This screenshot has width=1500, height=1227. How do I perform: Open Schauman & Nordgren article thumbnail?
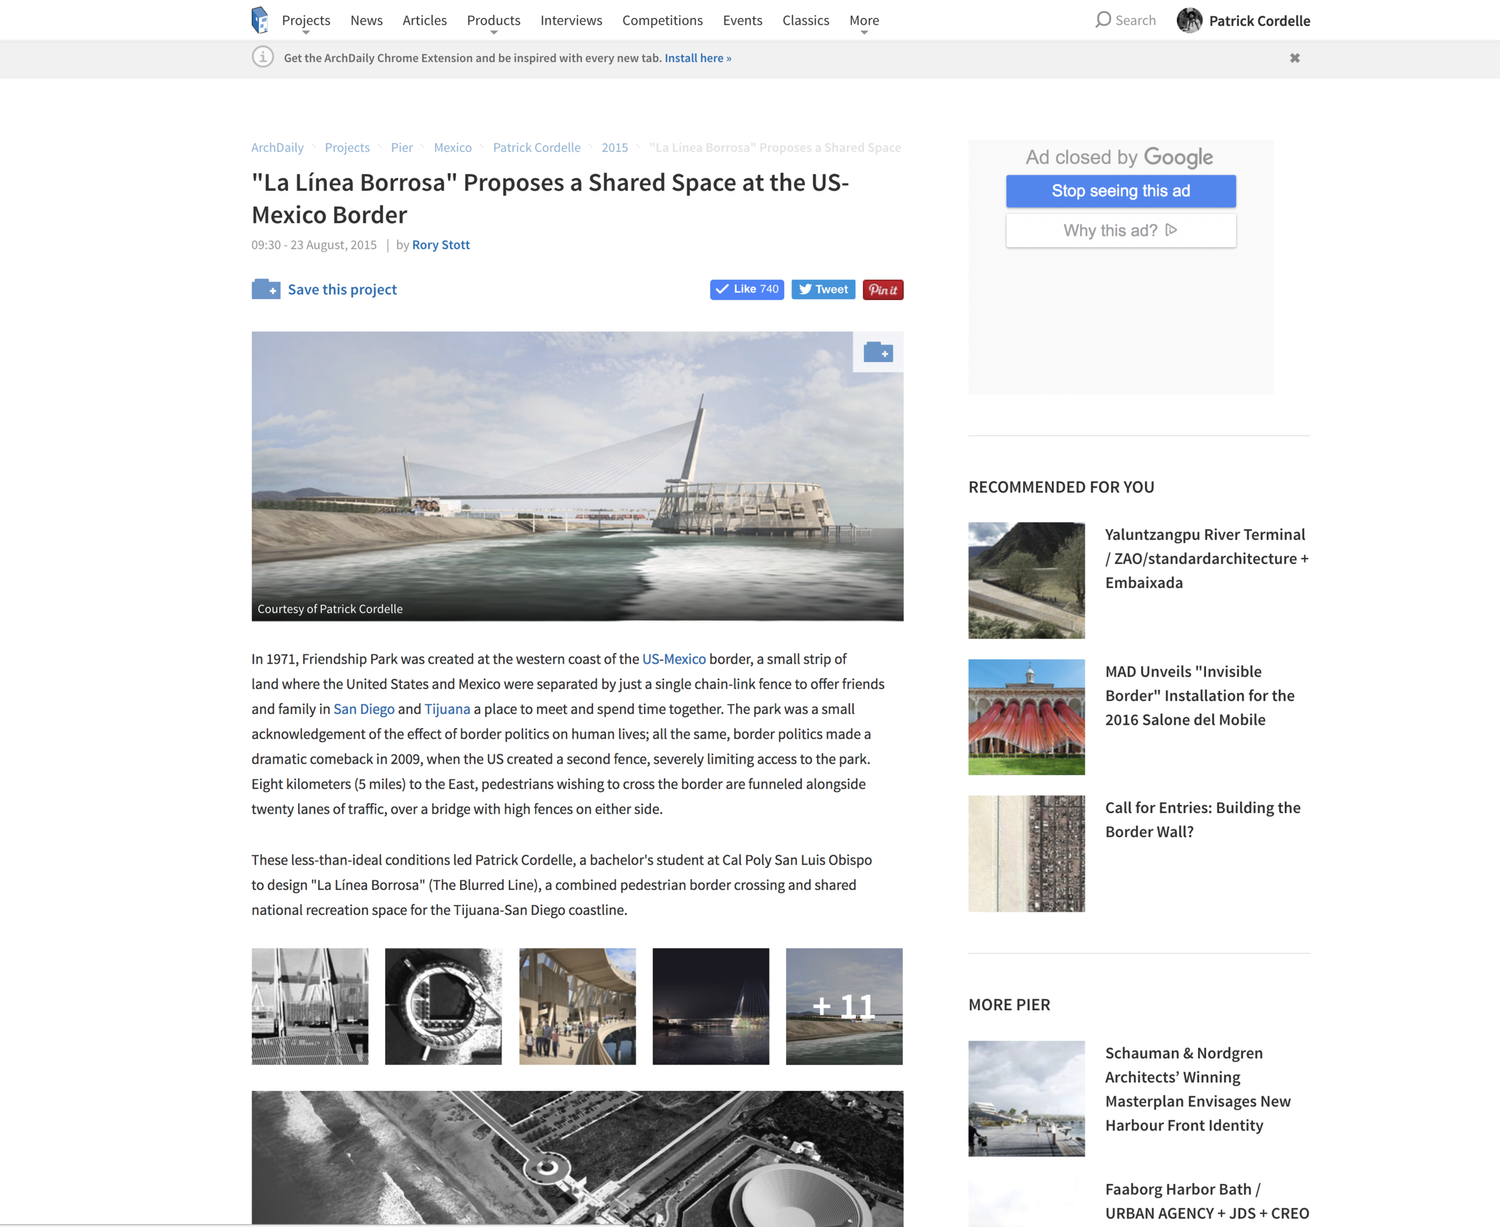click(x=1026, y=1099)
